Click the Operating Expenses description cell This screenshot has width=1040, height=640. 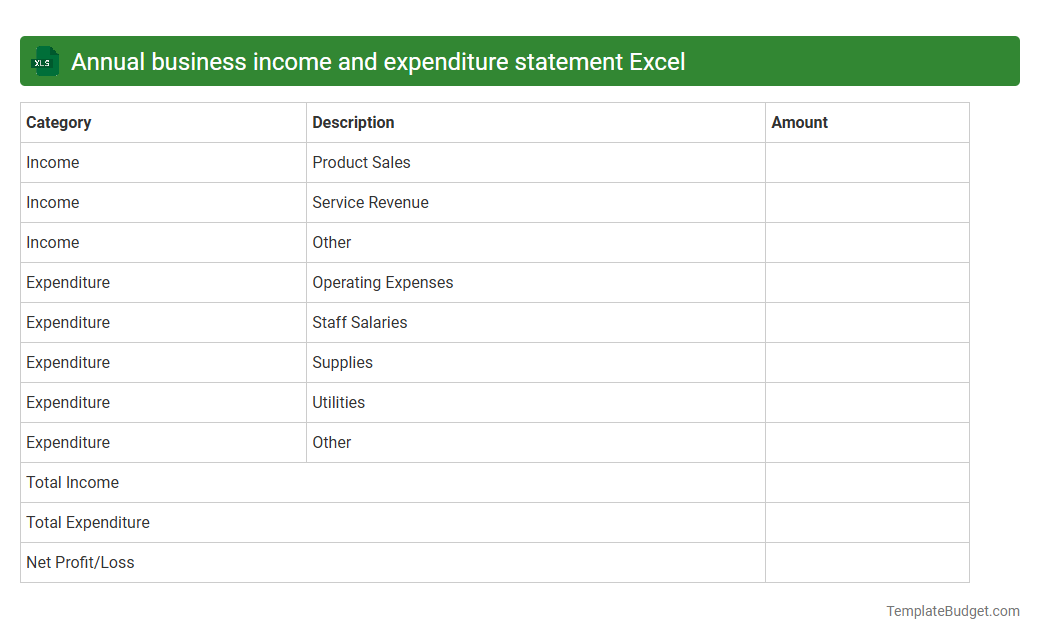pyautogui.click(x=383, y=282)
